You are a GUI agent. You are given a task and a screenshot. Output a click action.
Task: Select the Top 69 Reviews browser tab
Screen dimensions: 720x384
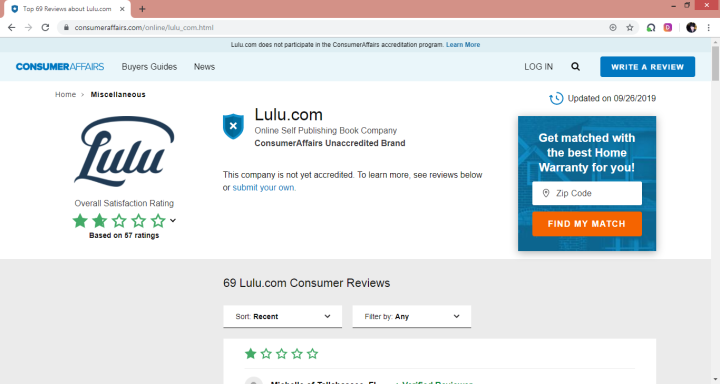[x=67, y=9]
